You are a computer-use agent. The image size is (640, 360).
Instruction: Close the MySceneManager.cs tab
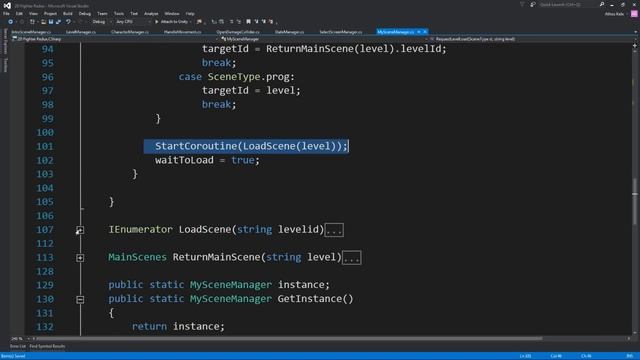tap(425, 32)
